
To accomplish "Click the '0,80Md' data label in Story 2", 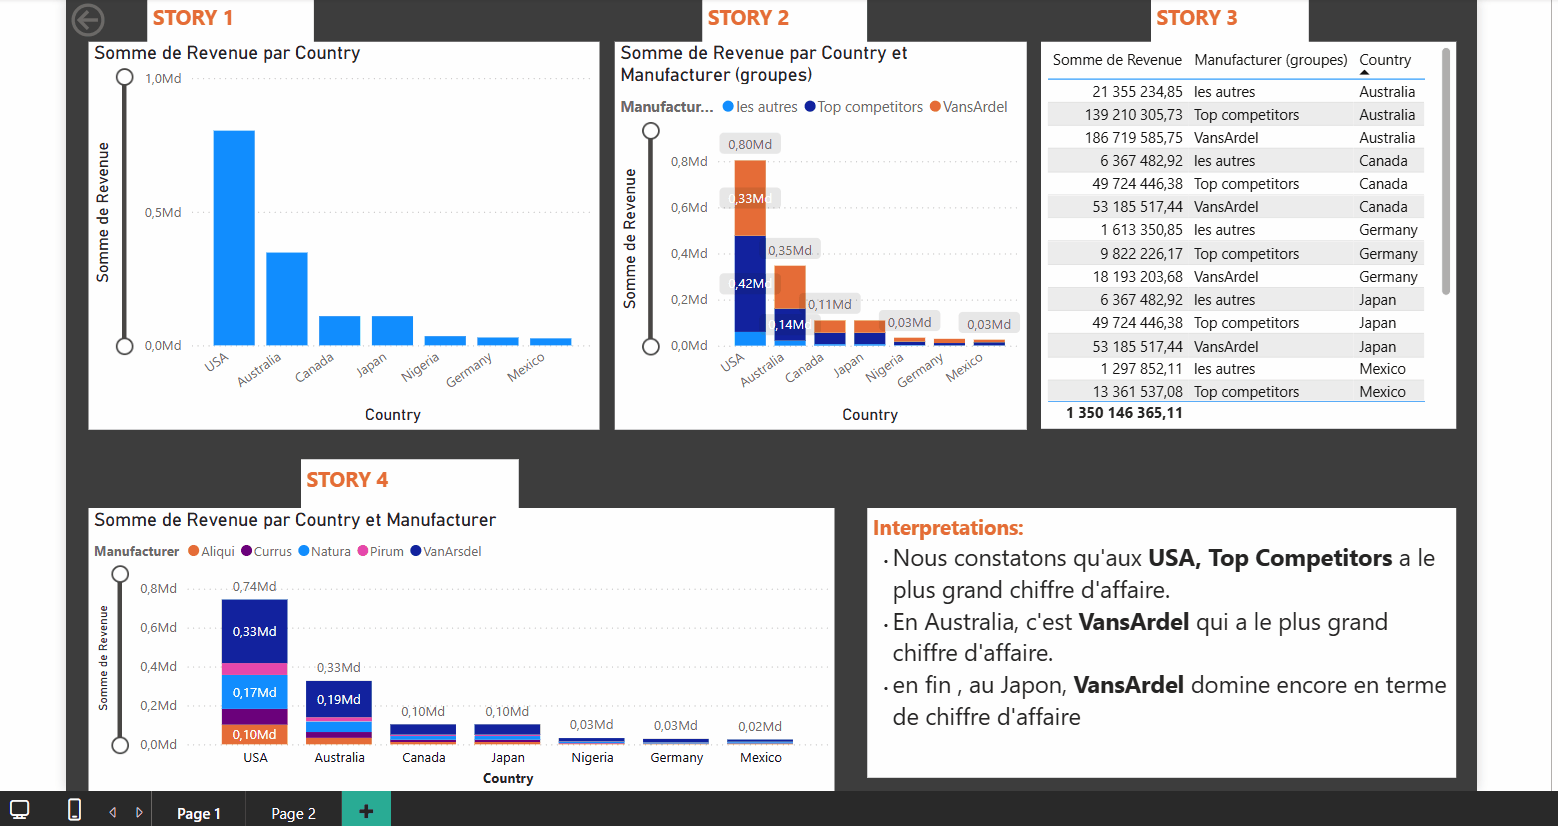I will pos(750,144).
